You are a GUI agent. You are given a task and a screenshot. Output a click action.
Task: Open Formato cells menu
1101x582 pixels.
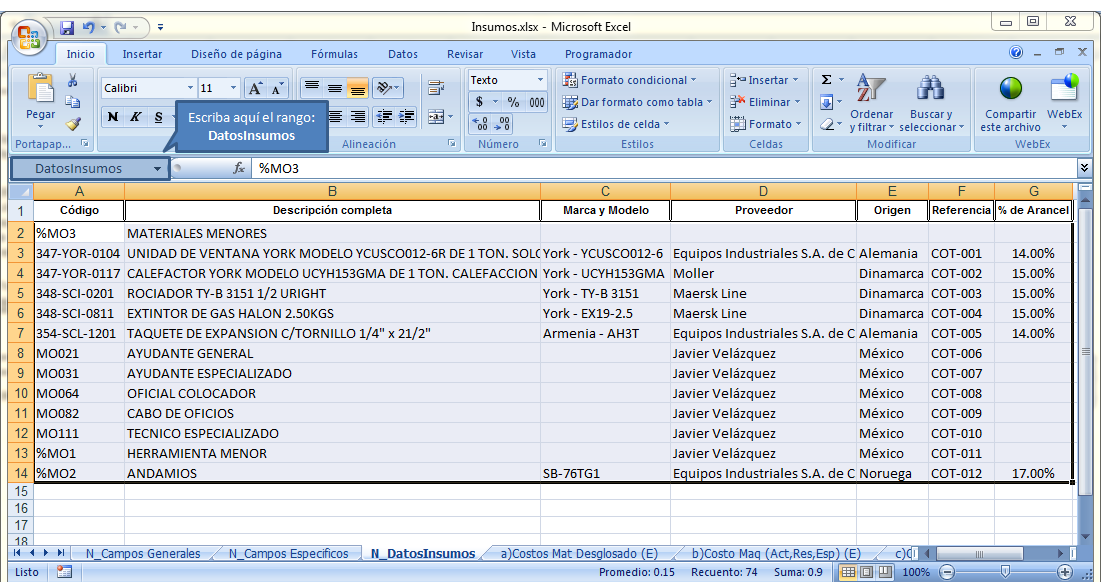coord(765,124)
